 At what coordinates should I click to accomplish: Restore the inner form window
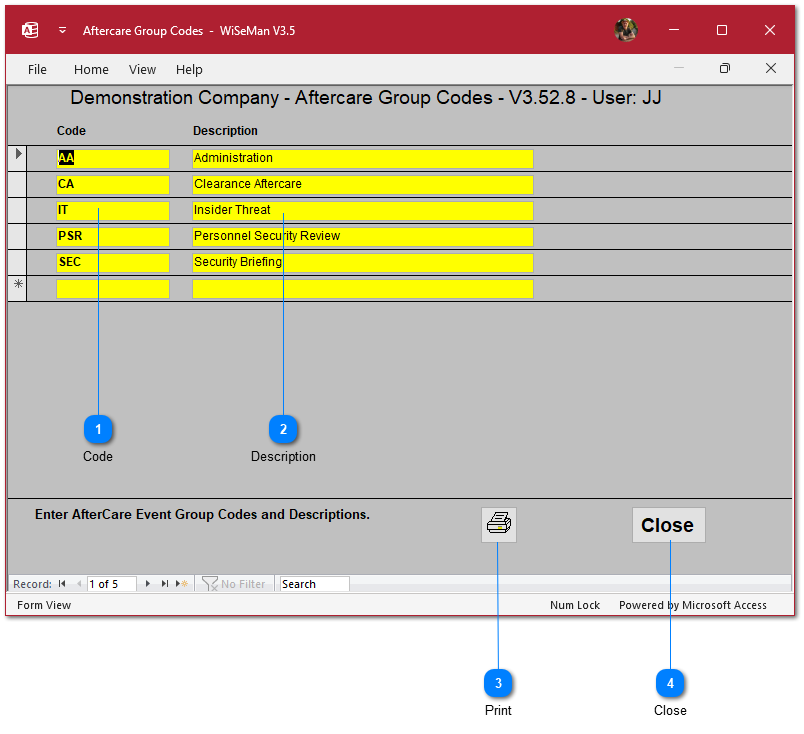725,69
